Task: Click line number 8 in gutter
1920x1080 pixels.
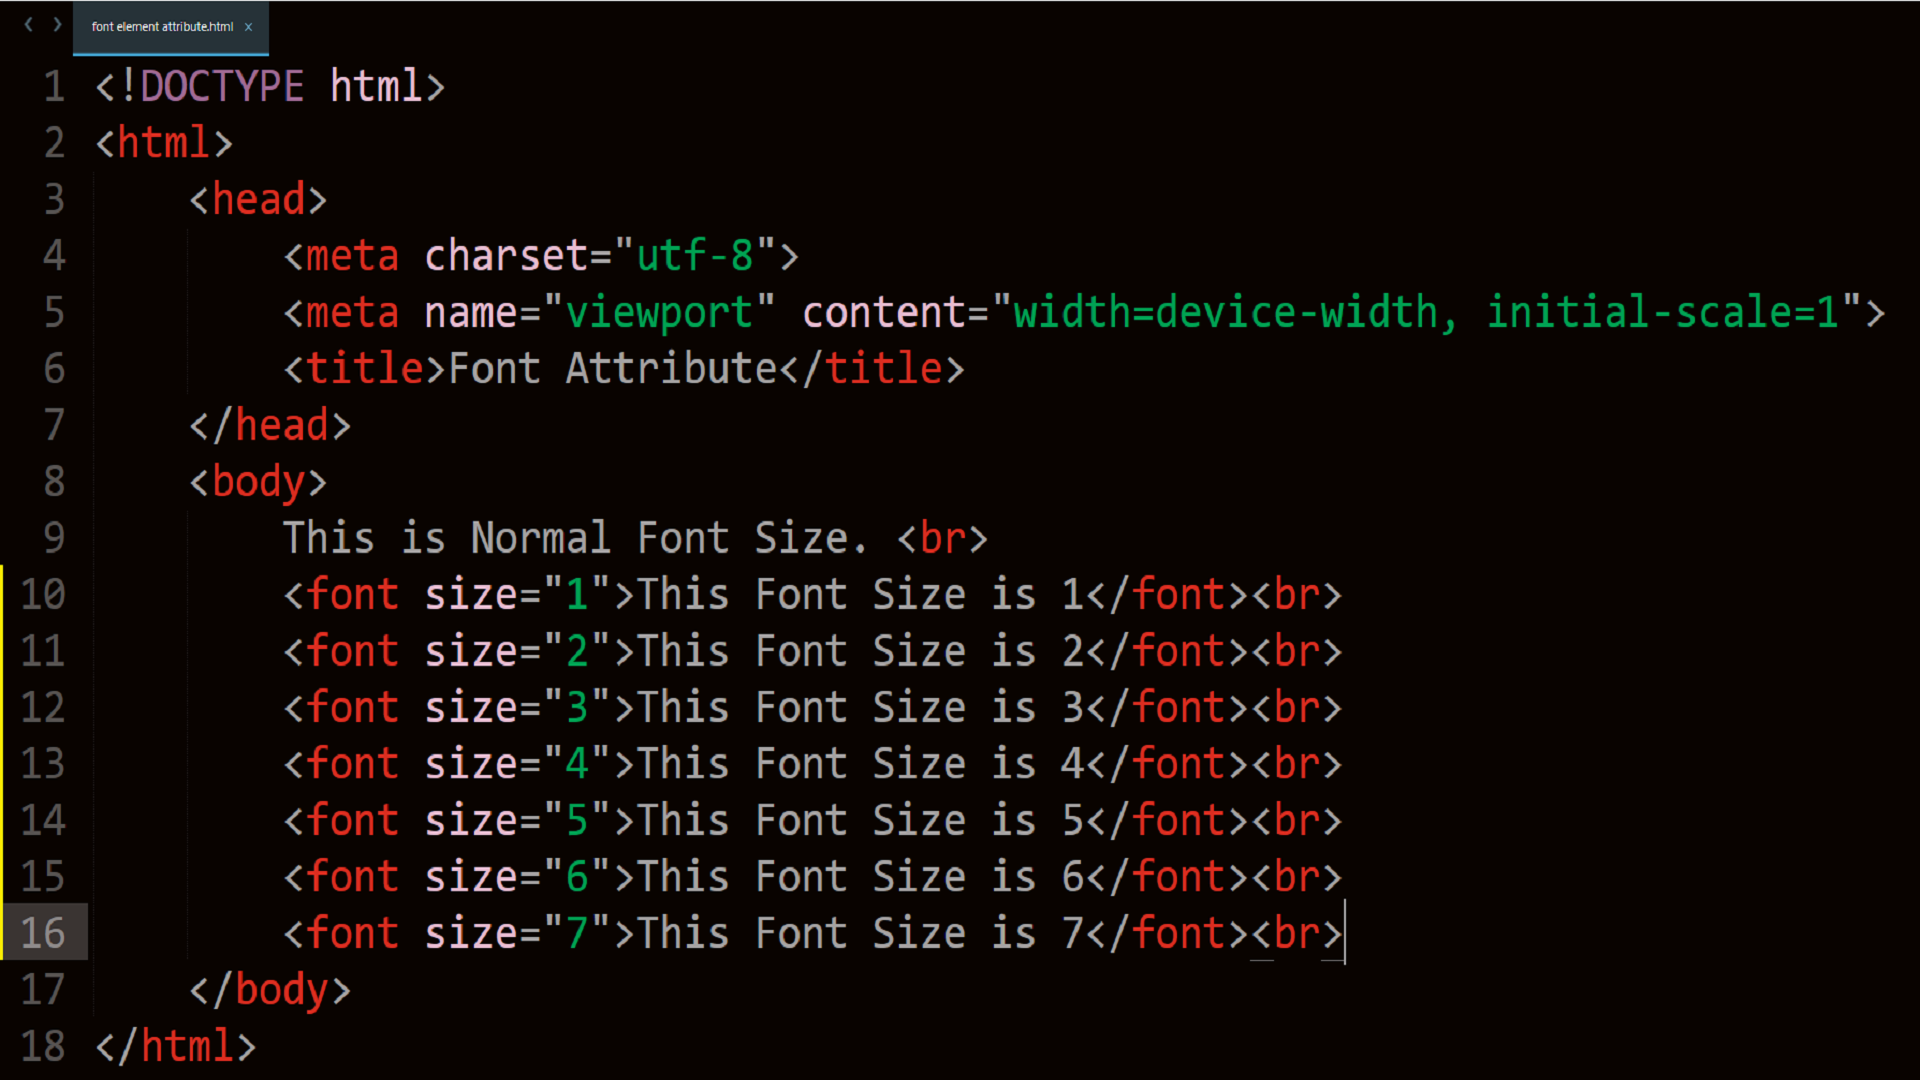Action: tap(54, 482)
